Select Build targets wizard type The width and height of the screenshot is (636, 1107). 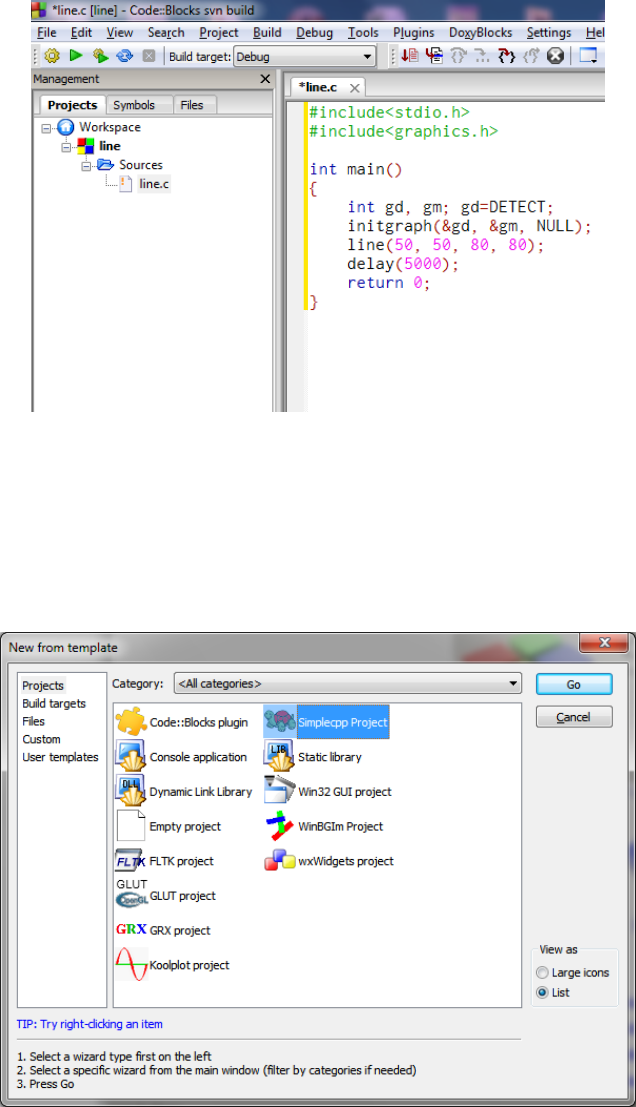[x=54, y=703]
